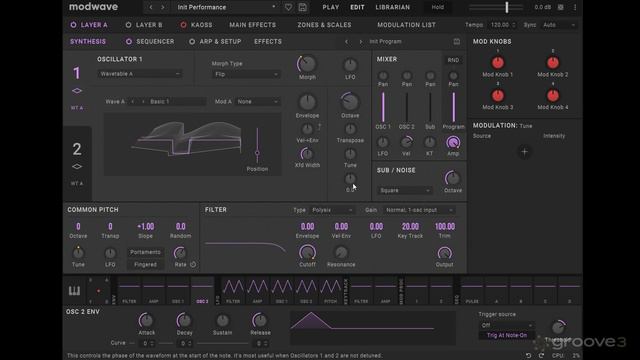Open the MAIN EFFECTS tab
The width and height of the screenshot is (640, 360).
click(253, 25)
